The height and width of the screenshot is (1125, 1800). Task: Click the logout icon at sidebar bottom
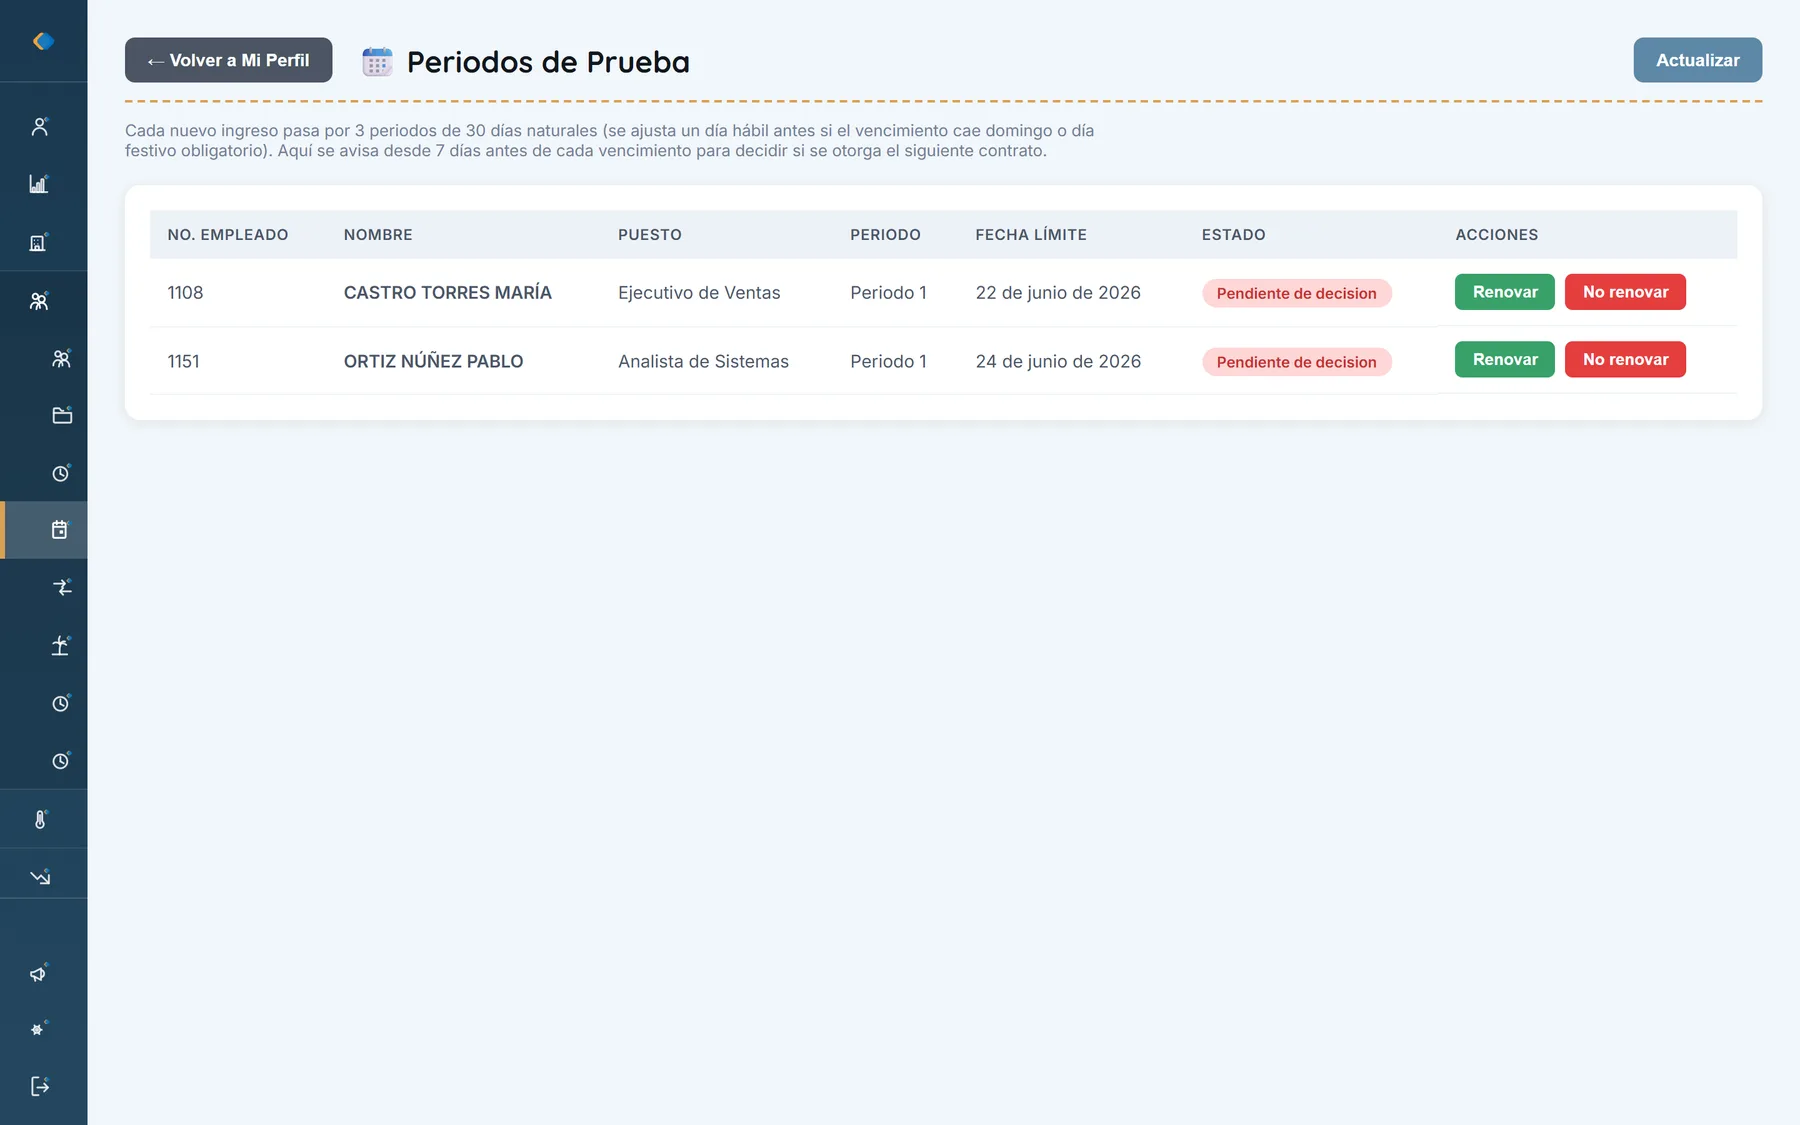[x=40, y=1086]
